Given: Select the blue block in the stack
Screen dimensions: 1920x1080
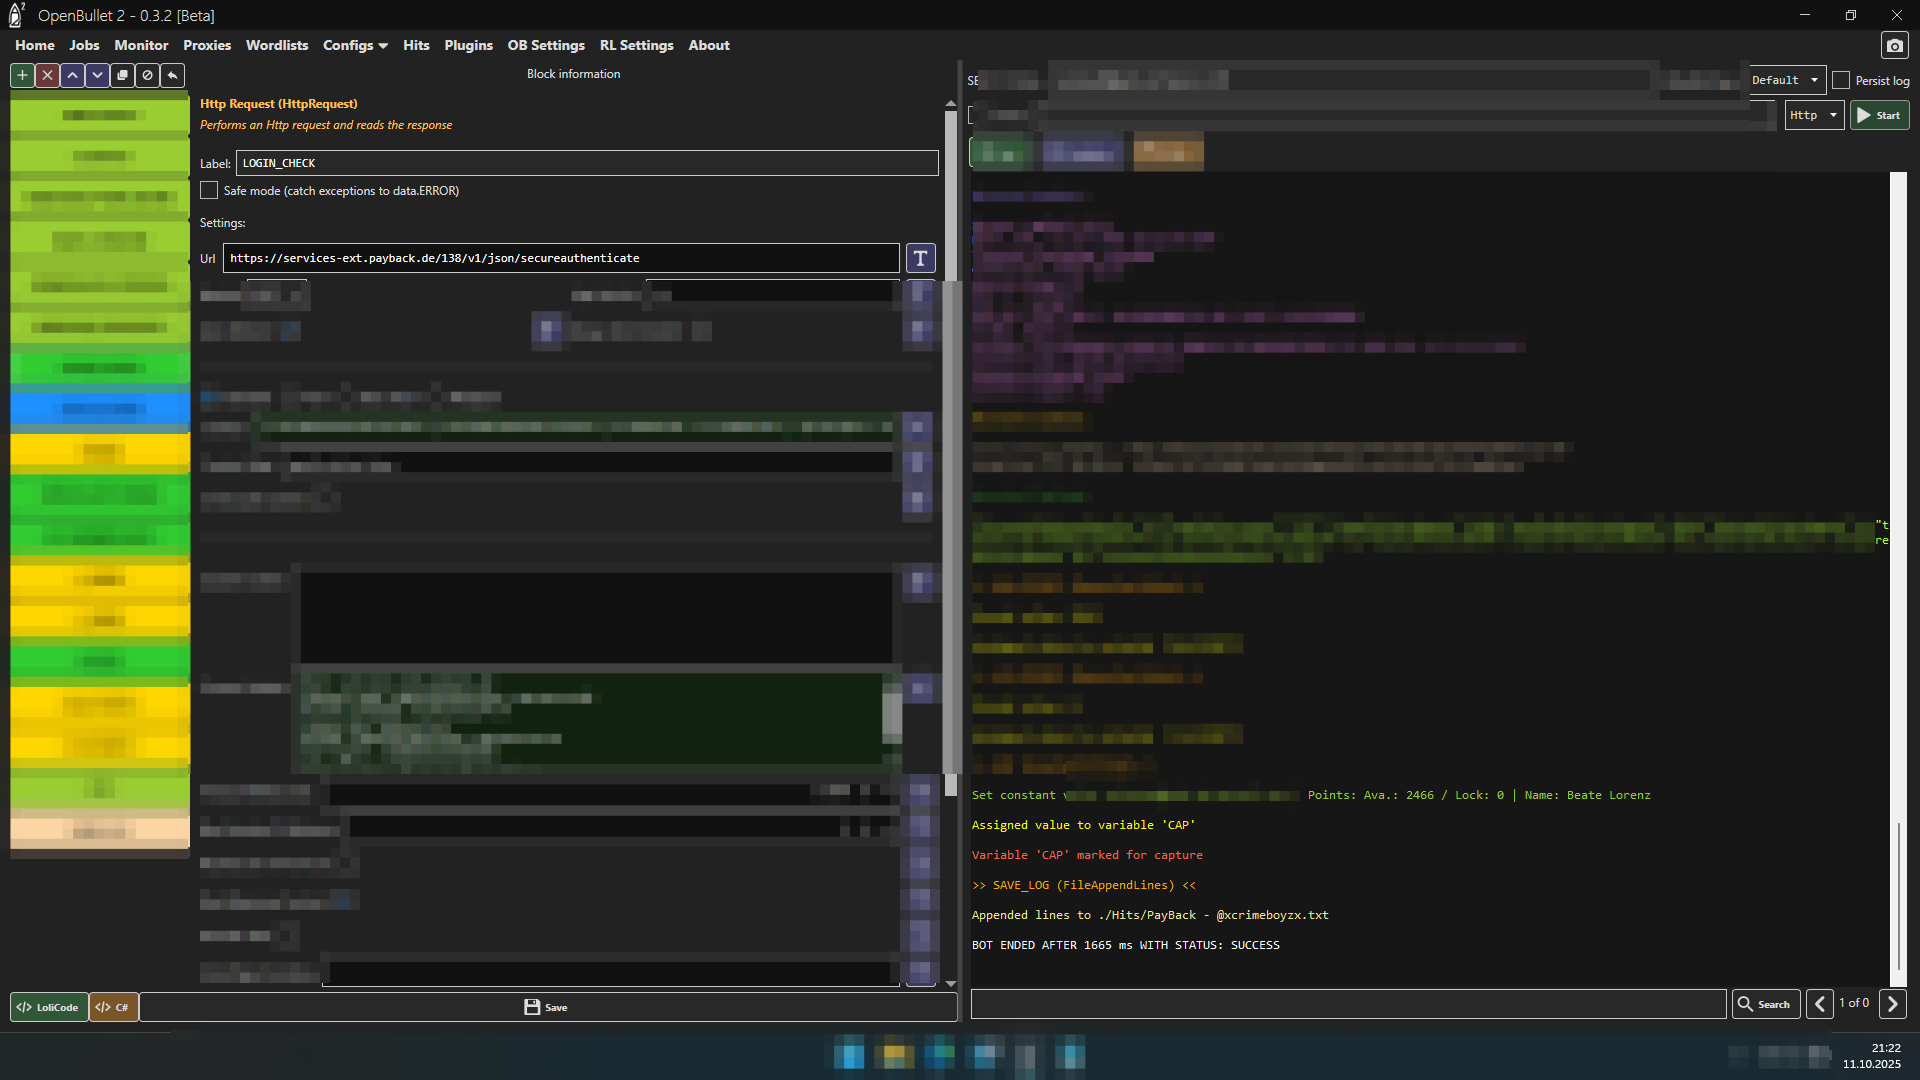Looking at the screenshot, I should click(100, 409).
